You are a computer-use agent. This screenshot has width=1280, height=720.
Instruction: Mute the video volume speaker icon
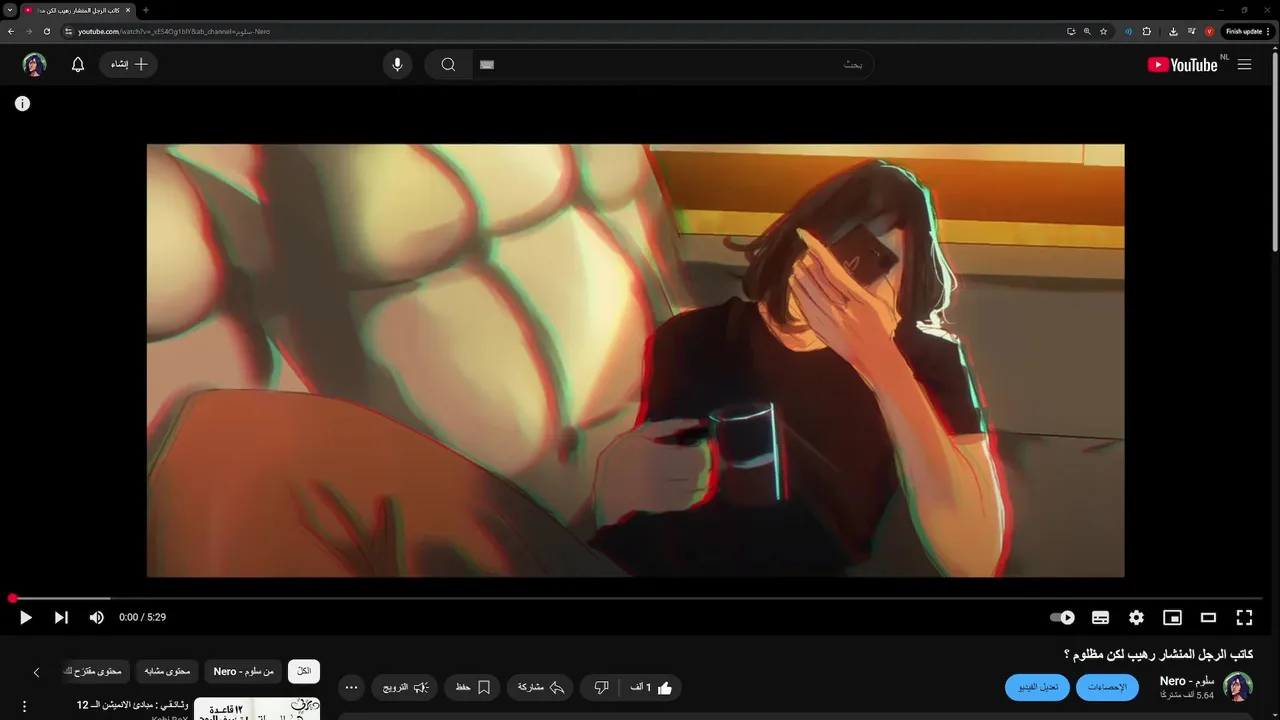pos(96,618)
